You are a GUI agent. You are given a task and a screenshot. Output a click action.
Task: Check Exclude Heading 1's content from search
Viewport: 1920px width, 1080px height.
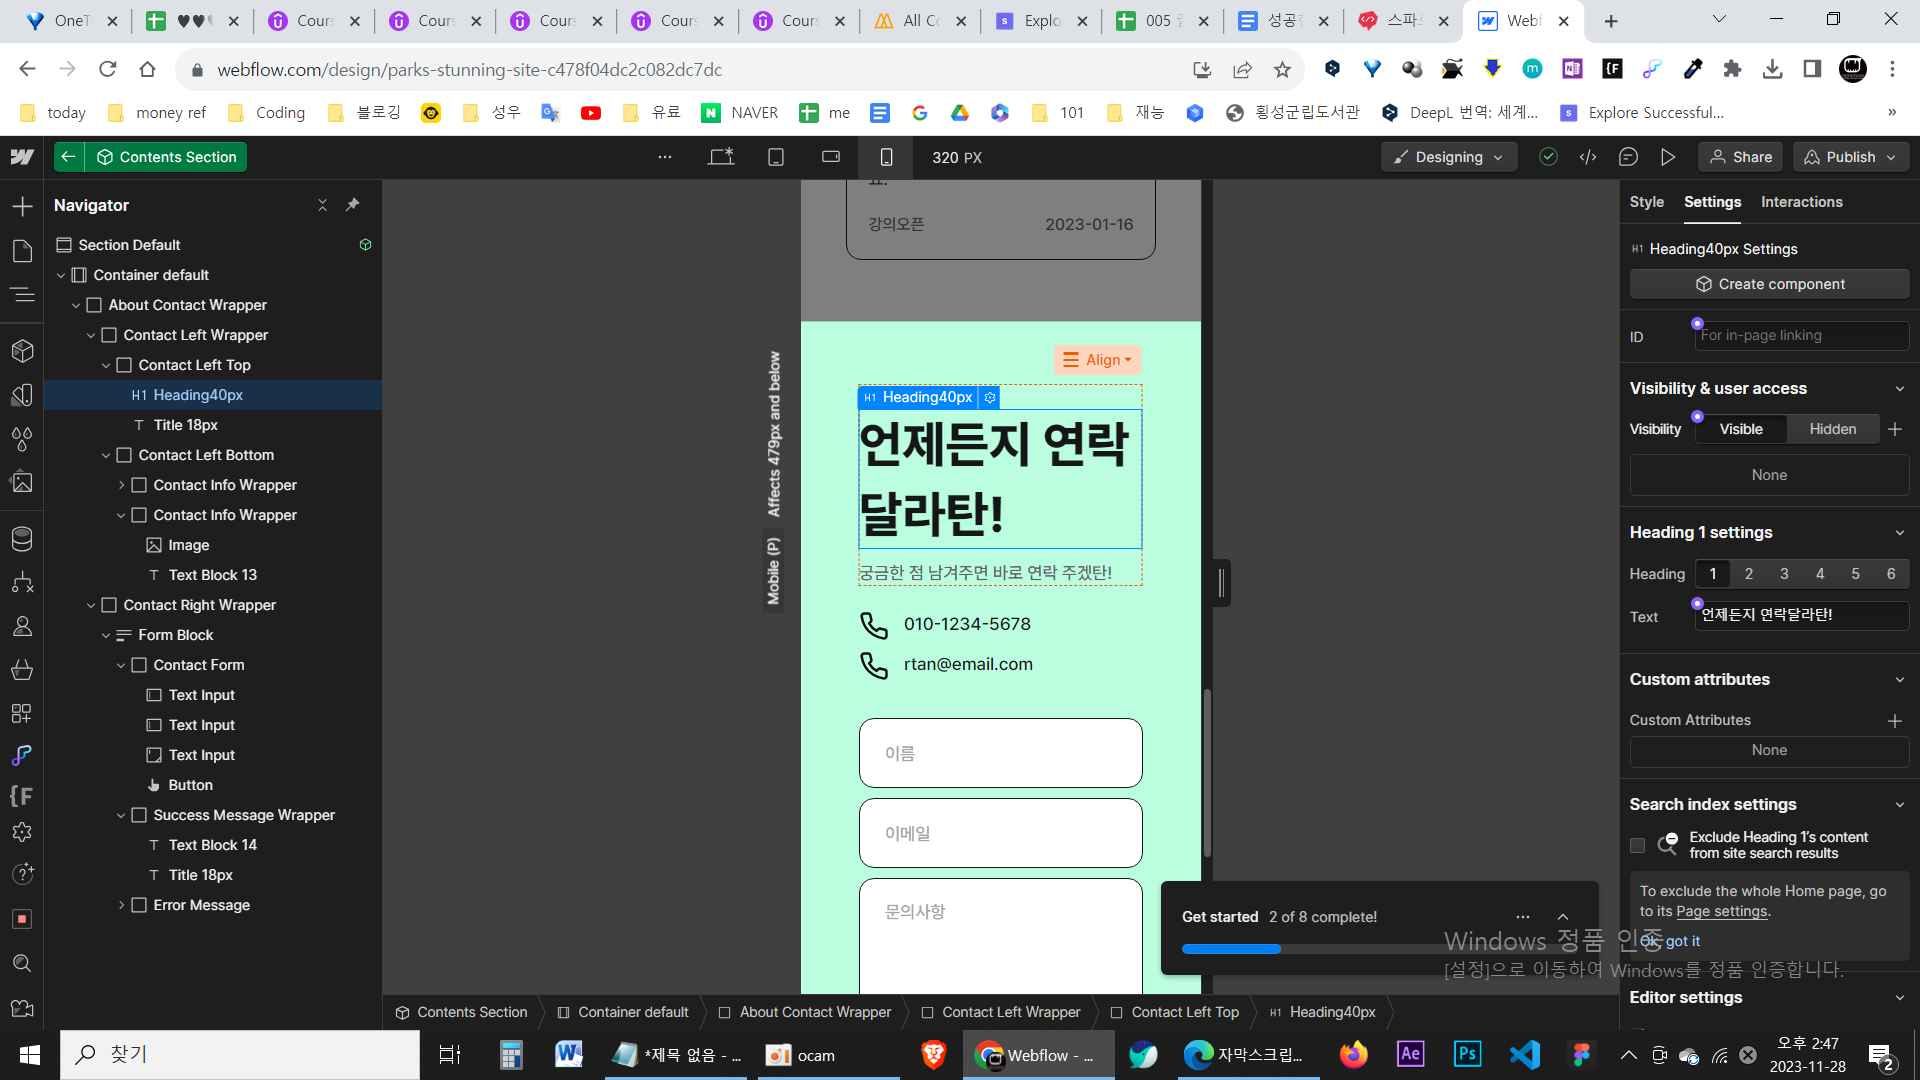click(1637, 846)
